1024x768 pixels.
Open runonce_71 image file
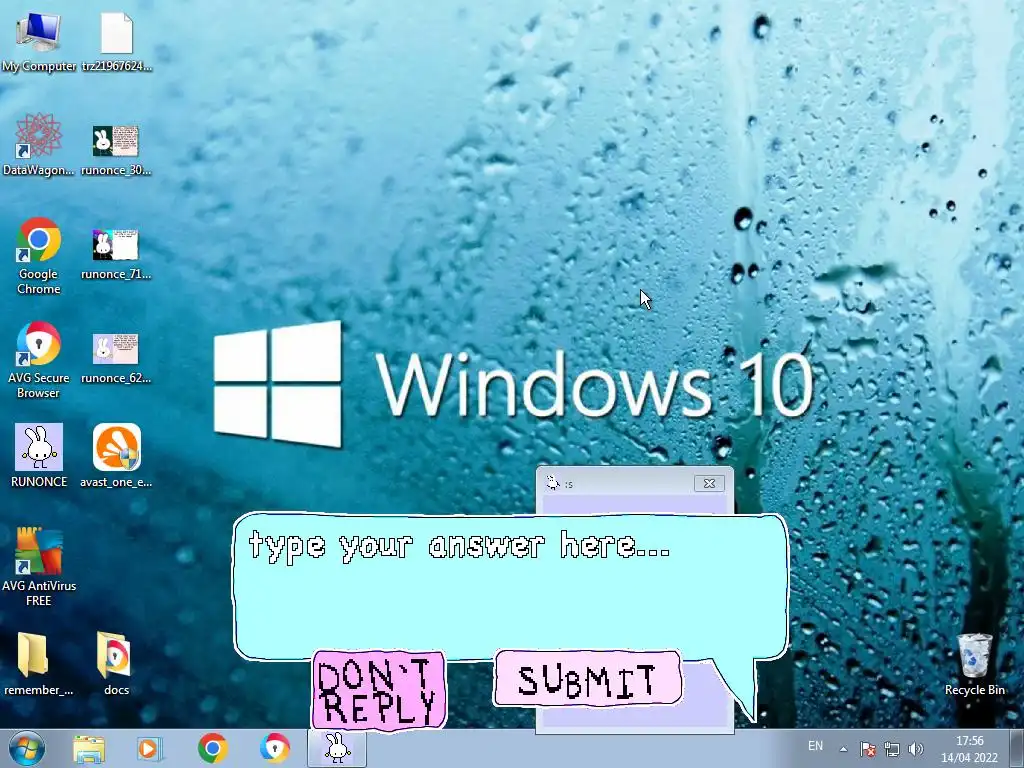click(x=116, y=254)
